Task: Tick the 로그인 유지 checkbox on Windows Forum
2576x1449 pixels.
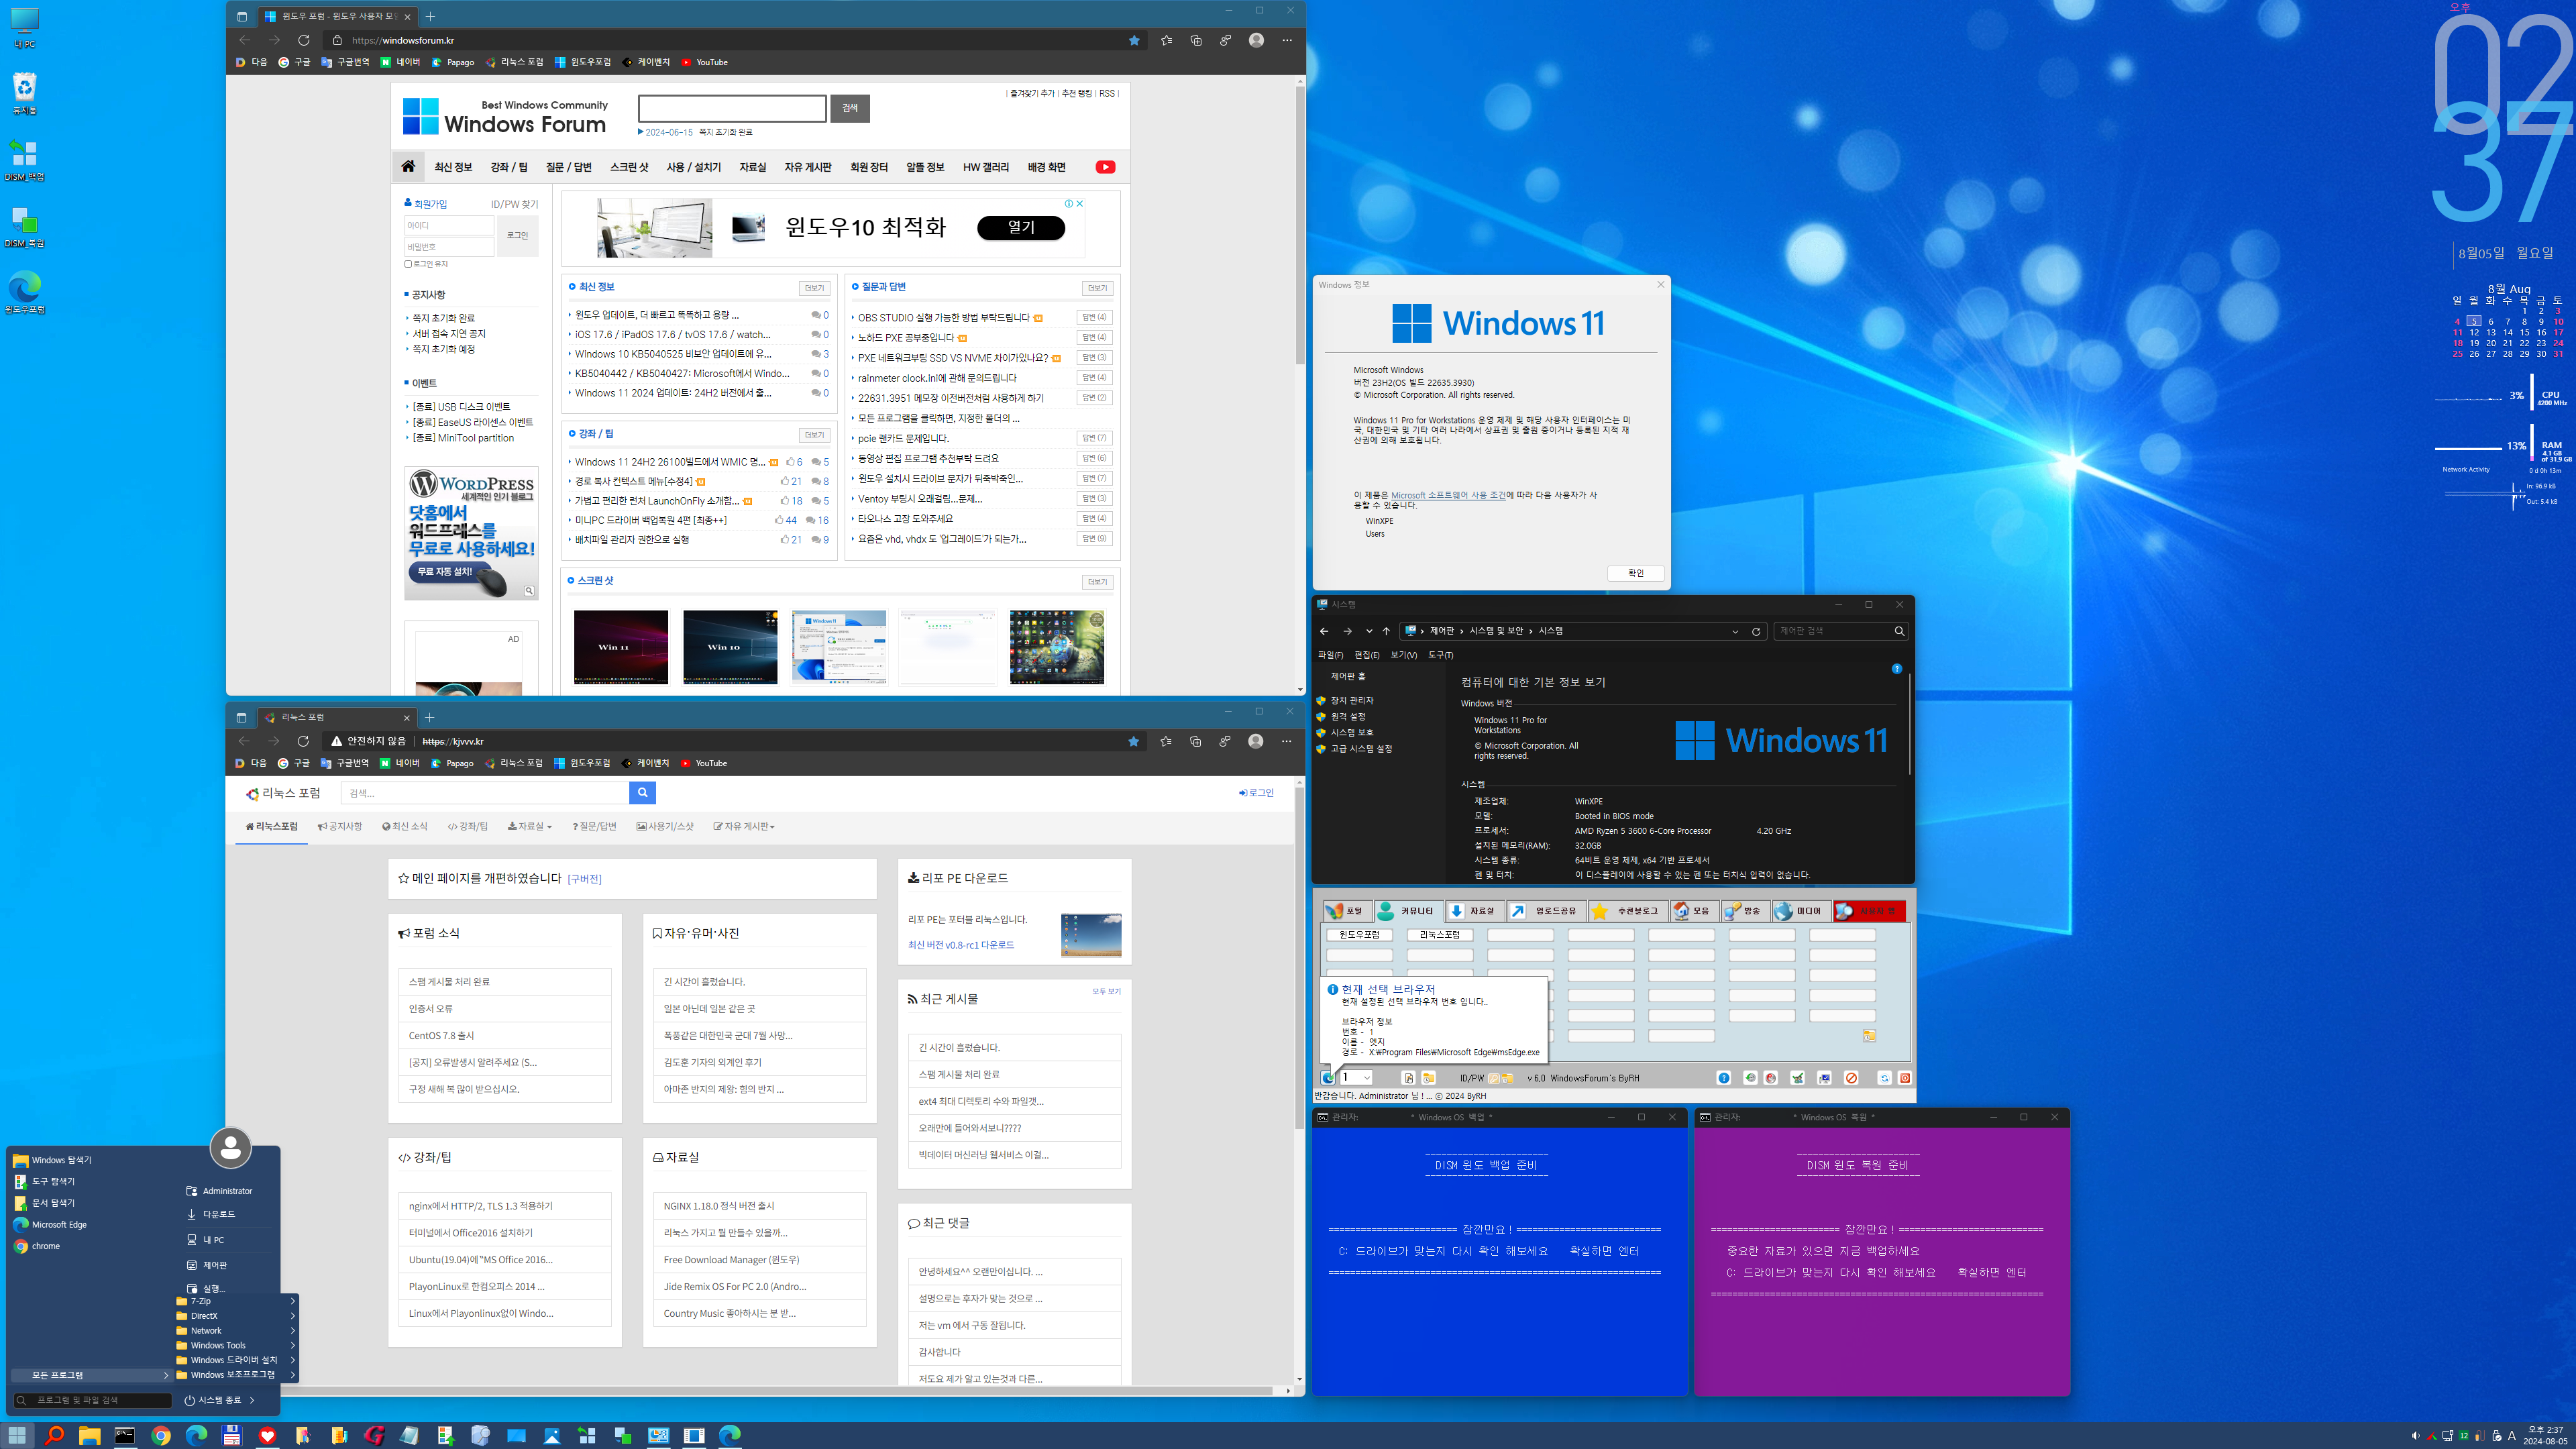Action: (x=408, y=264)
